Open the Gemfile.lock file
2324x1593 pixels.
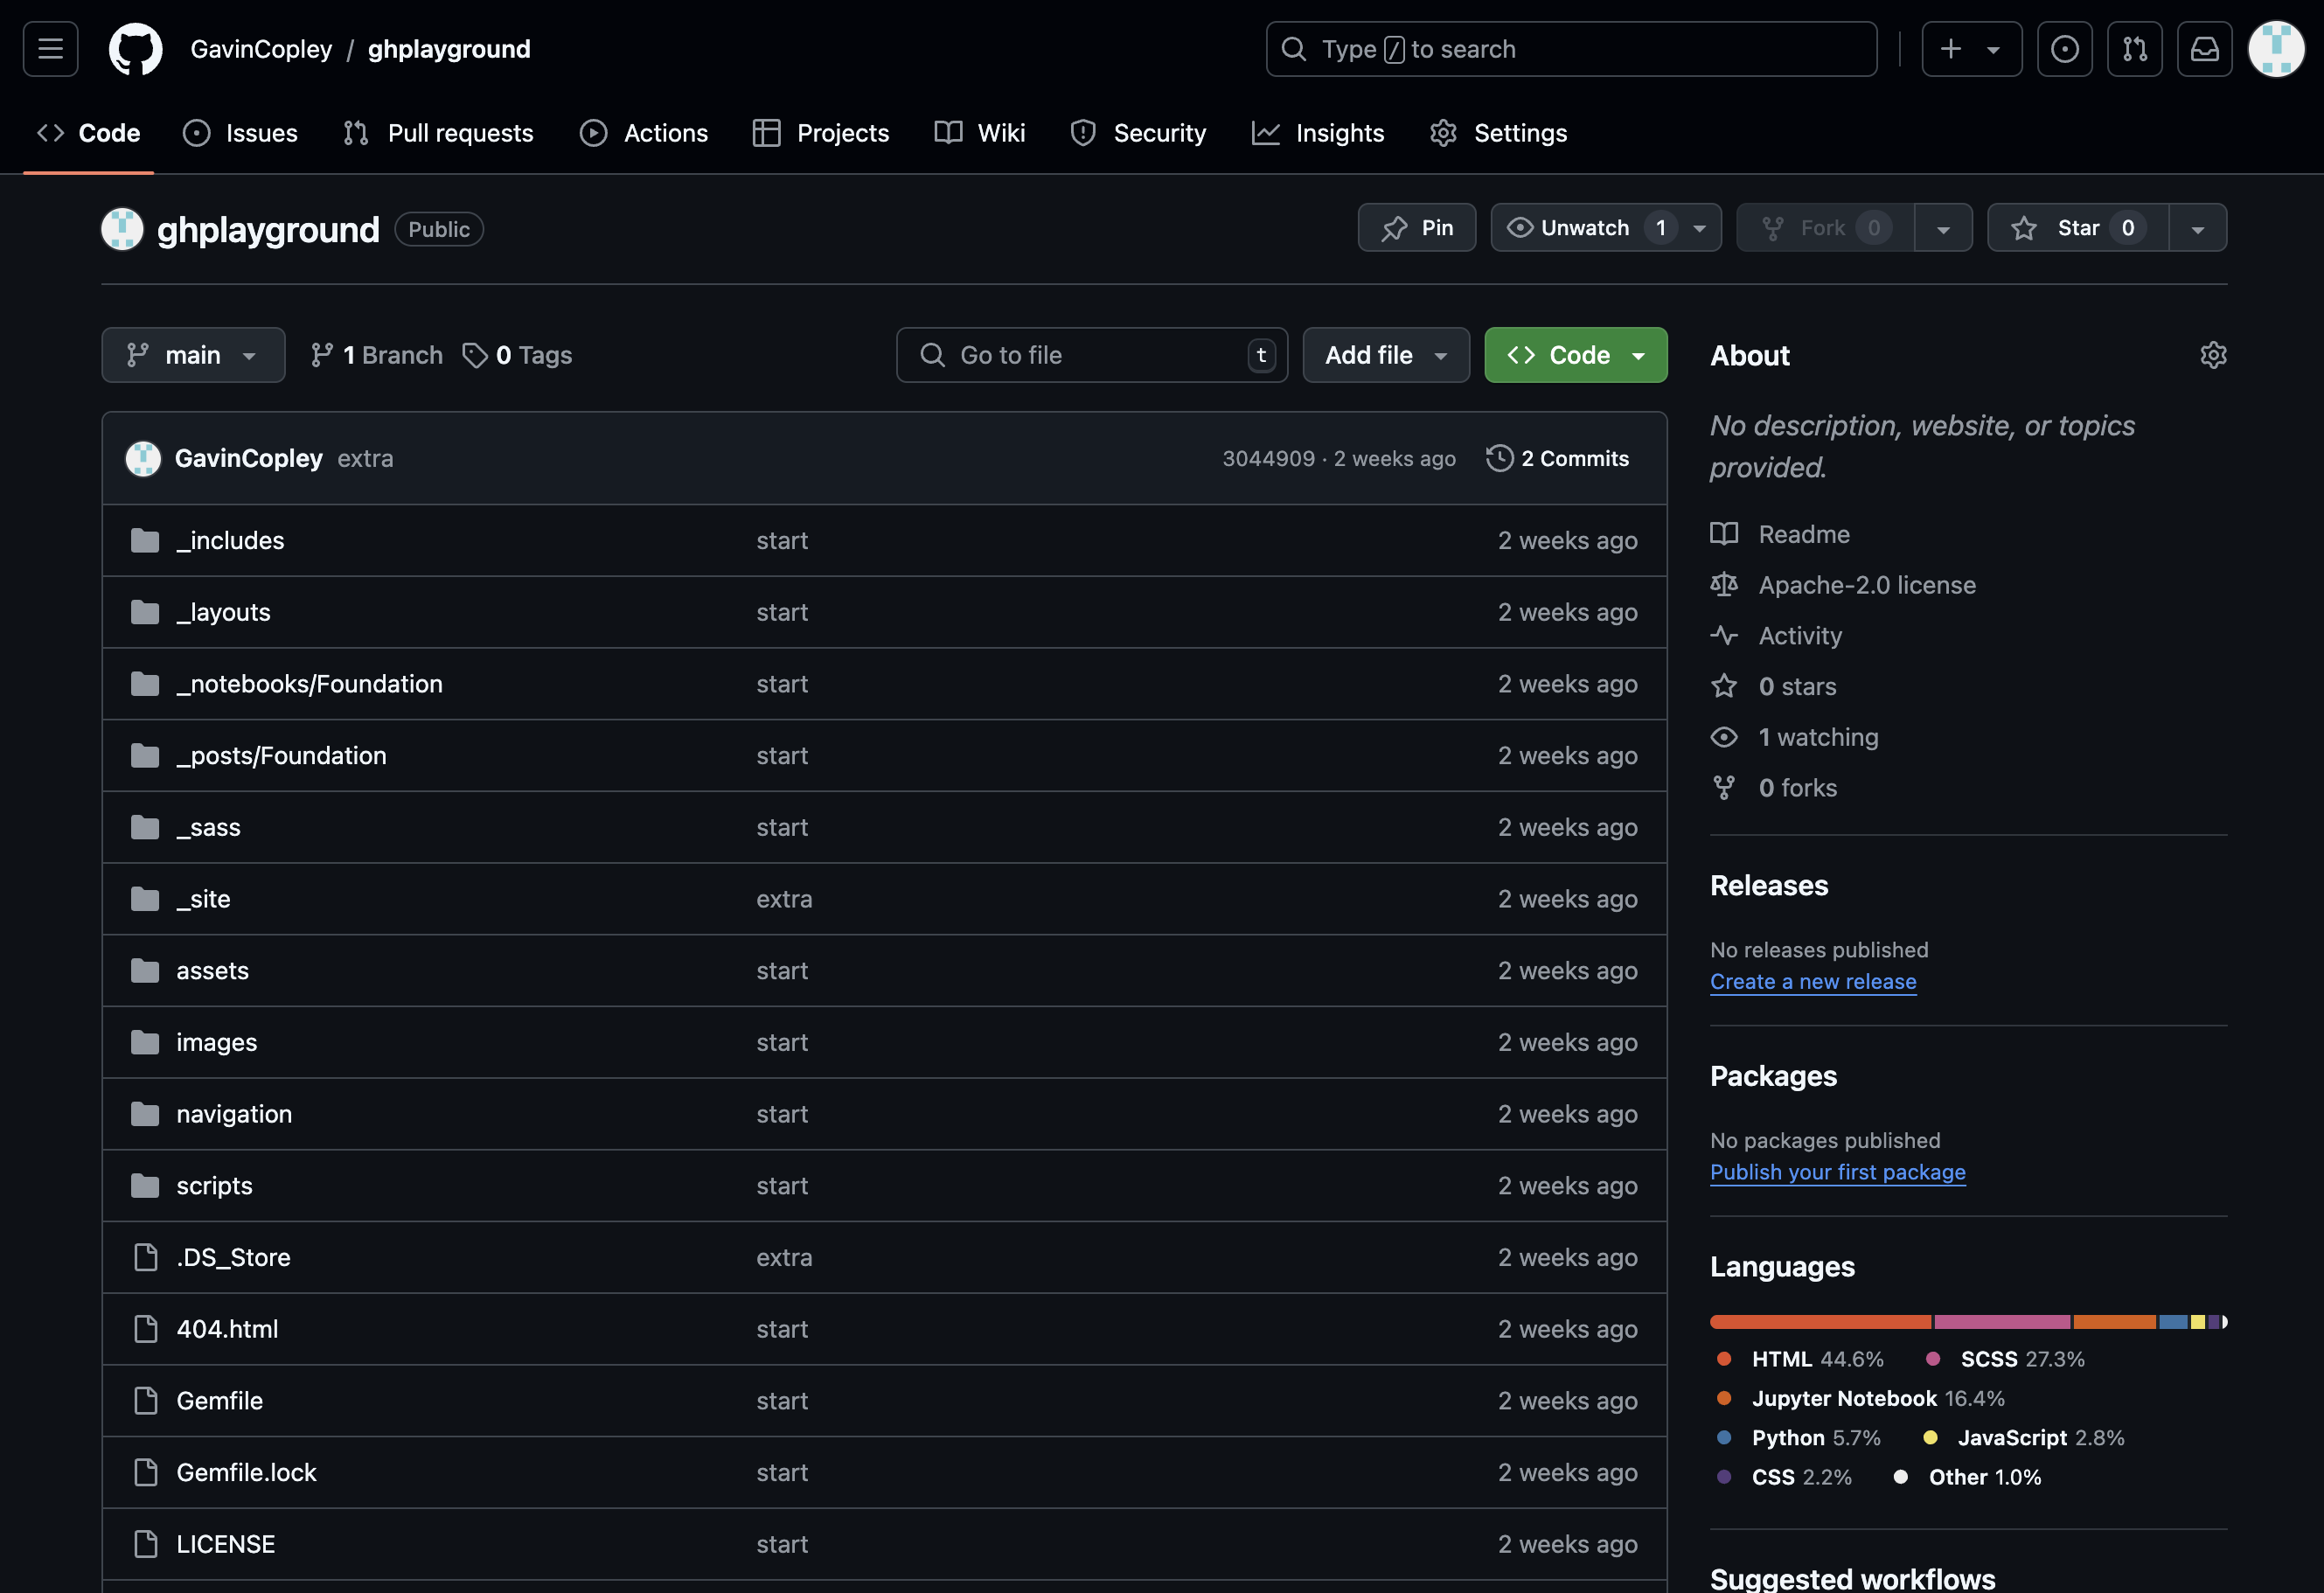coord(246,1472)
